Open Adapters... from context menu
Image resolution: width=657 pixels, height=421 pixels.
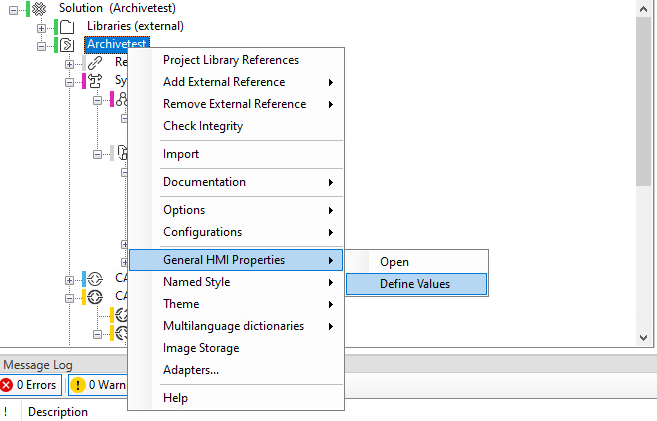coord(236,370)
